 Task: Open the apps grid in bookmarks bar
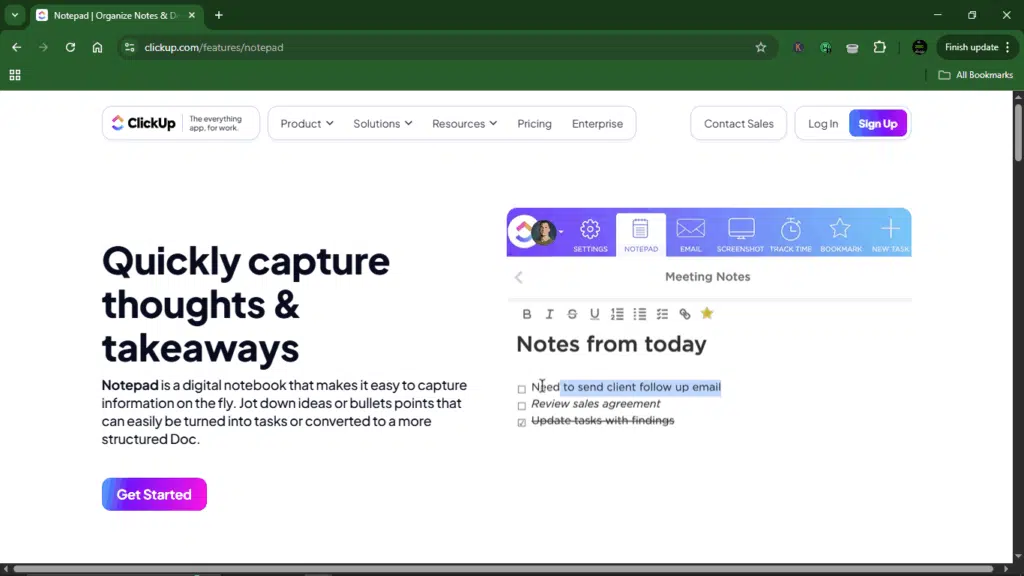pyautogui.click(x=14, y=75)
